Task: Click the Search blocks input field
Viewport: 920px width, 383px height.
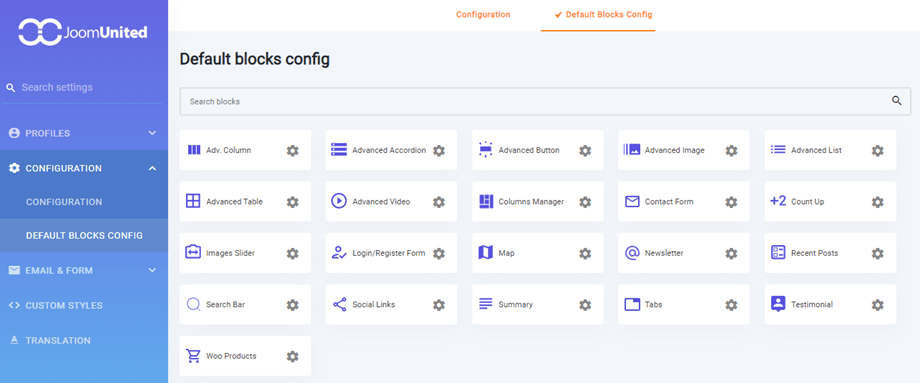Action: coord(545,101)
